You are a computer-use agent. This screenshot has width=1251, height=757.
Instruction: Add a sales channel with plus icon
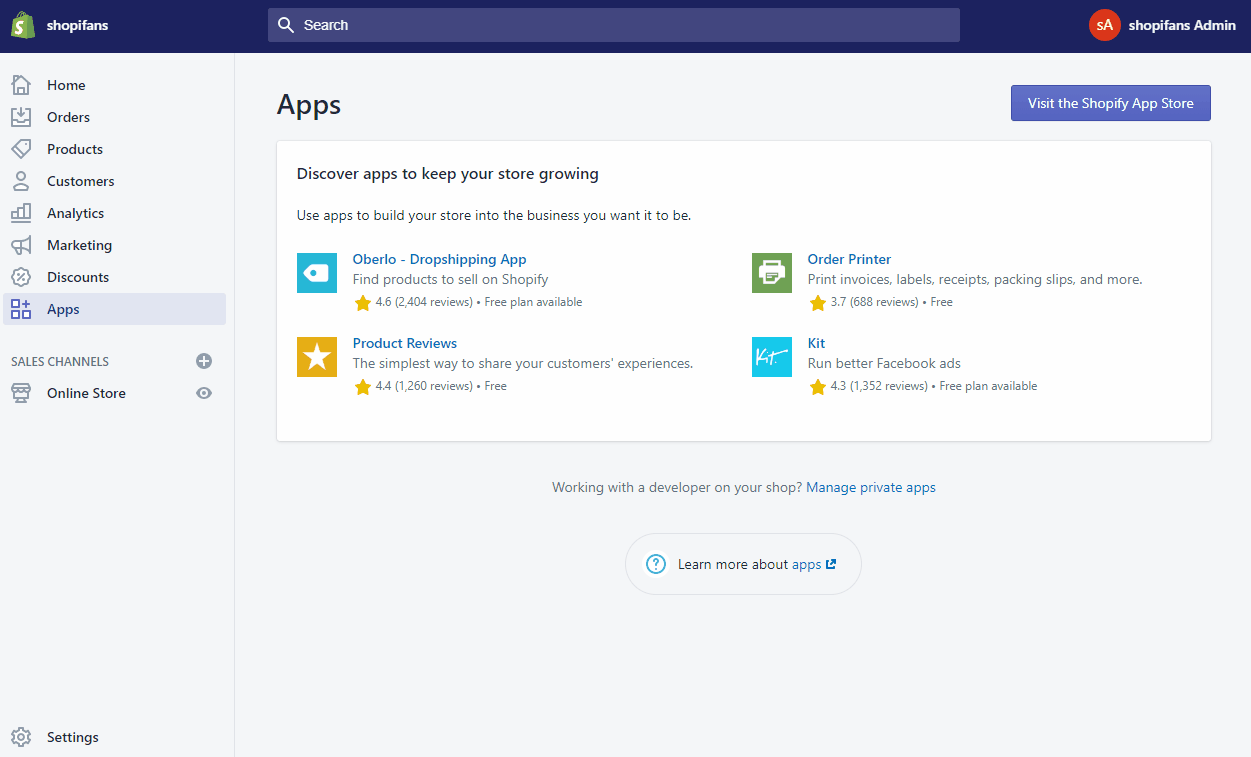tap(204, 361)
